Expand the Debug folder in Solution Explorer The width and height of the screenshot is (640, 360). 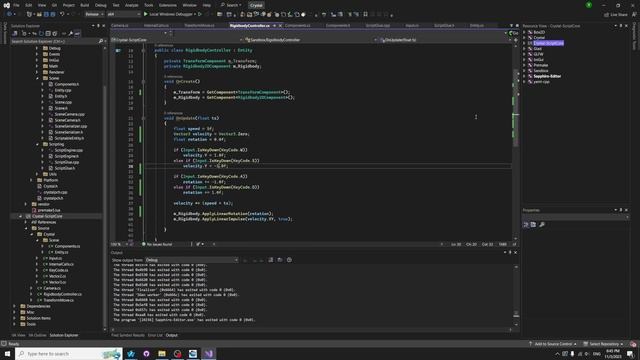click(37, 48)
